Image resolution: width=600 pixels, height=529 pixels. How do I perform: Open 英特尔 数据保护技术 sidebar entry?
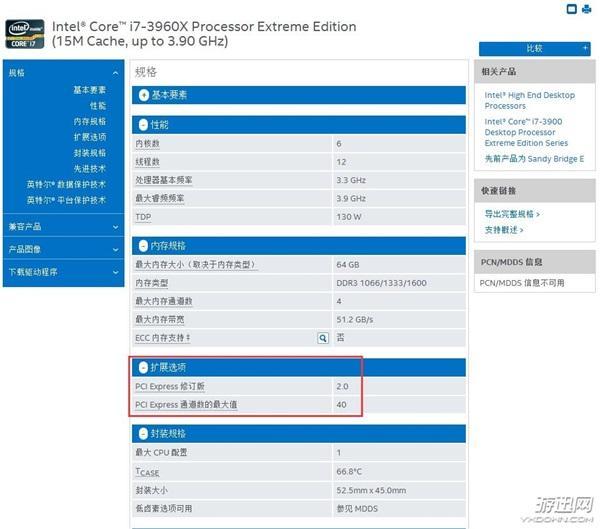(66, 184)
